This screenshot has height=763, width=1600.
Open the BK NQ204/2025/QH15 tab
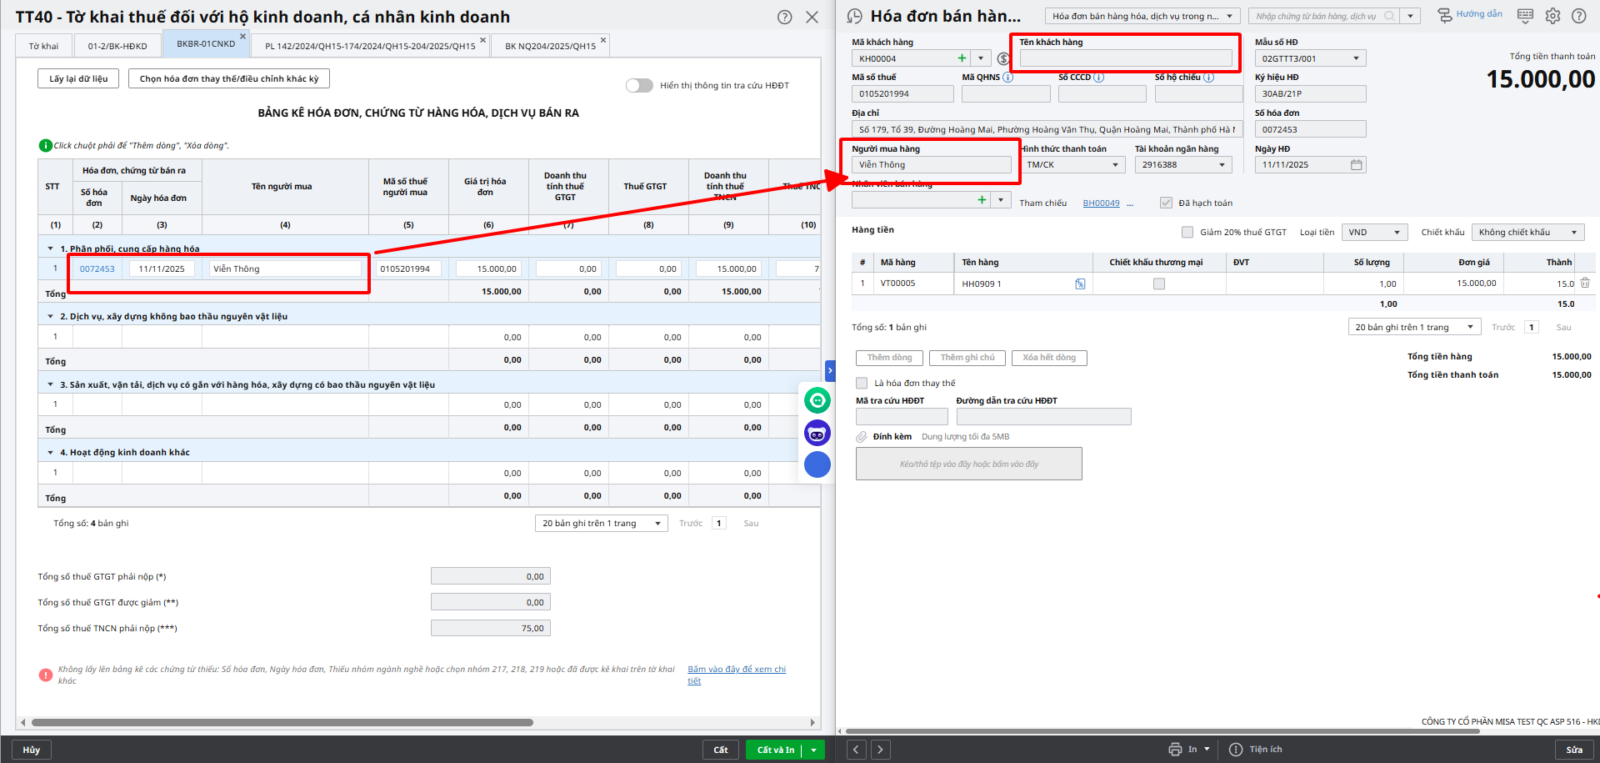(550, 46)
